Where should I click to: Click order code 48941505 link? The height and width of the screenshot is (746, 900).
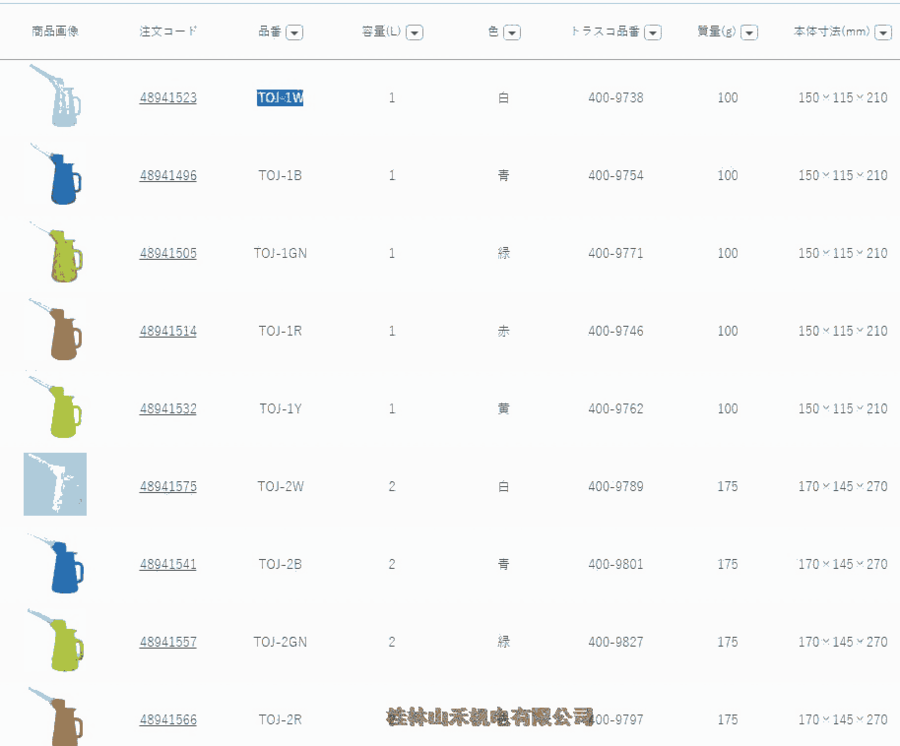[168, 254]
